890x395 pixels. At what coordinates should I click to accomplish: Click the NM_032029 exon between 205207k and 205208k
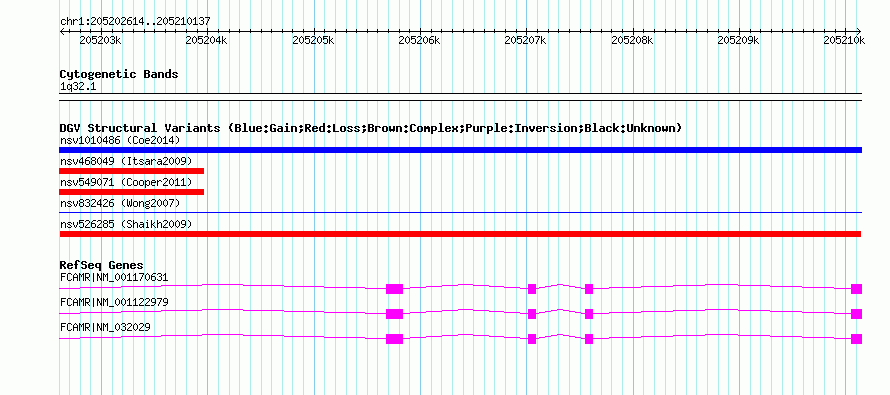[589, 339]
